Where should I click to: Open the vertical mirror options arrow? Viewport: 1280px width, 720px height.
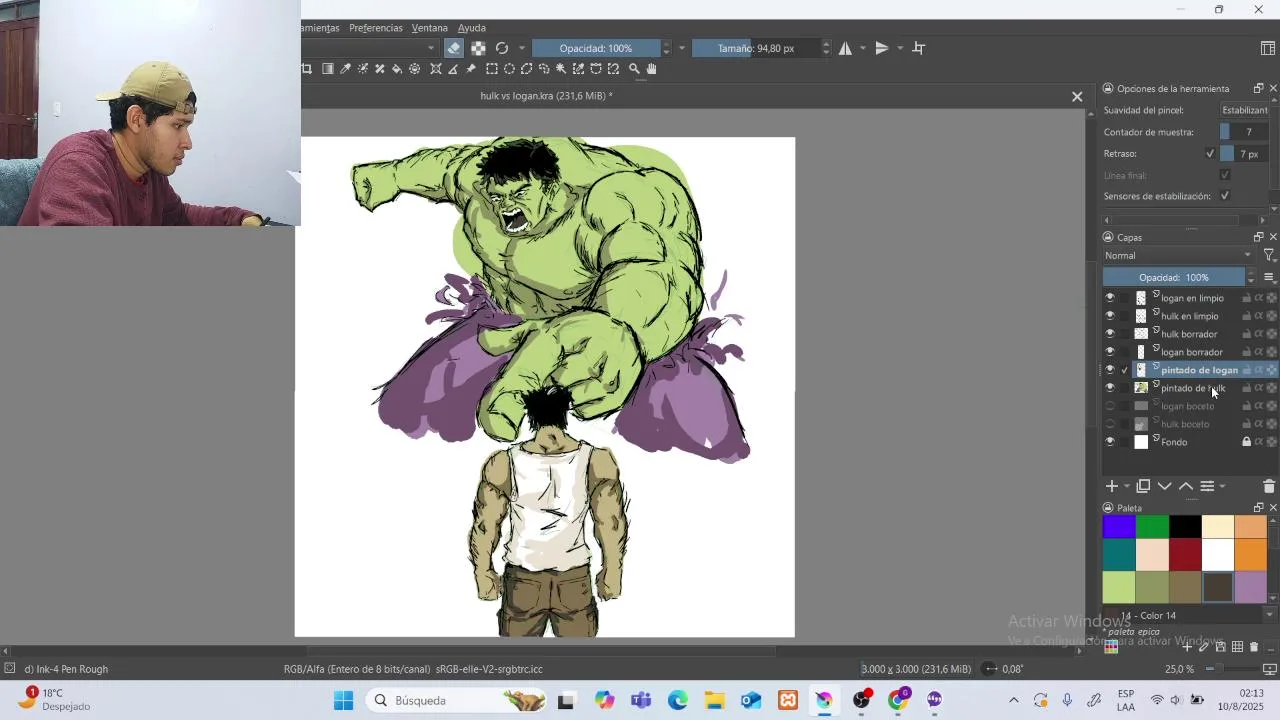point(900,48)
